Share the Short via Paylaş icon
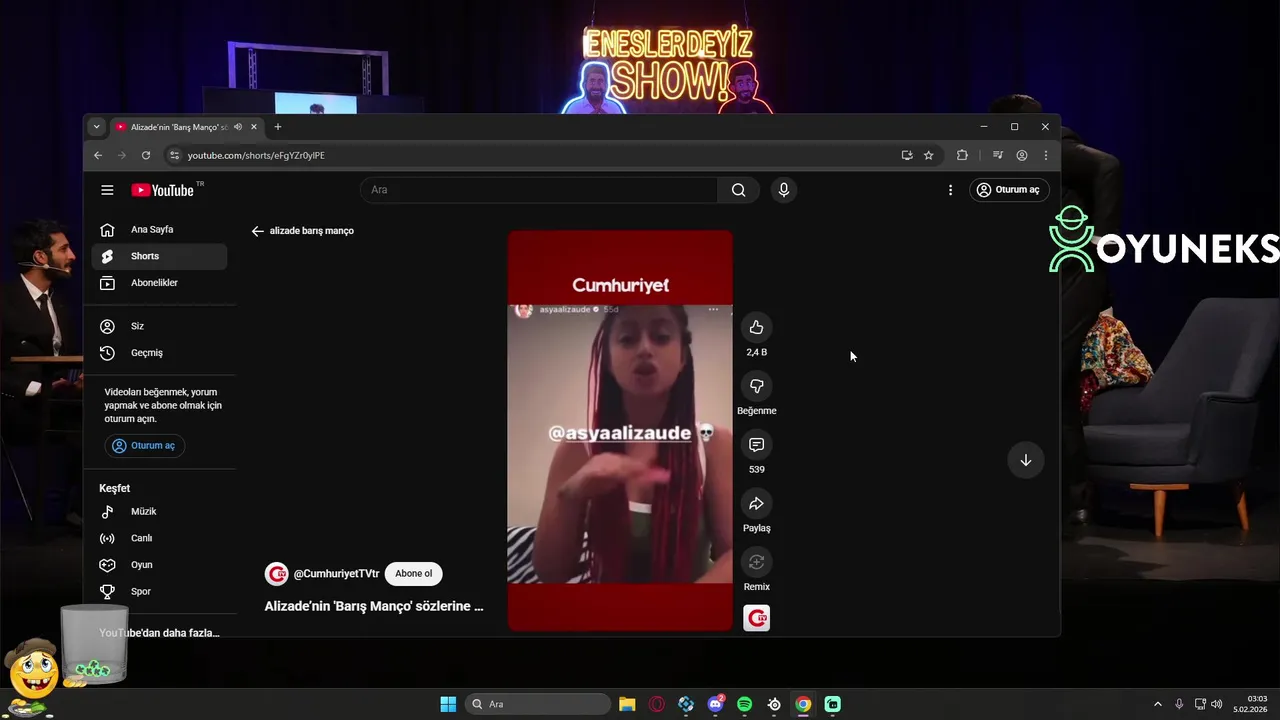1280x720 pixels. [756, 503]
